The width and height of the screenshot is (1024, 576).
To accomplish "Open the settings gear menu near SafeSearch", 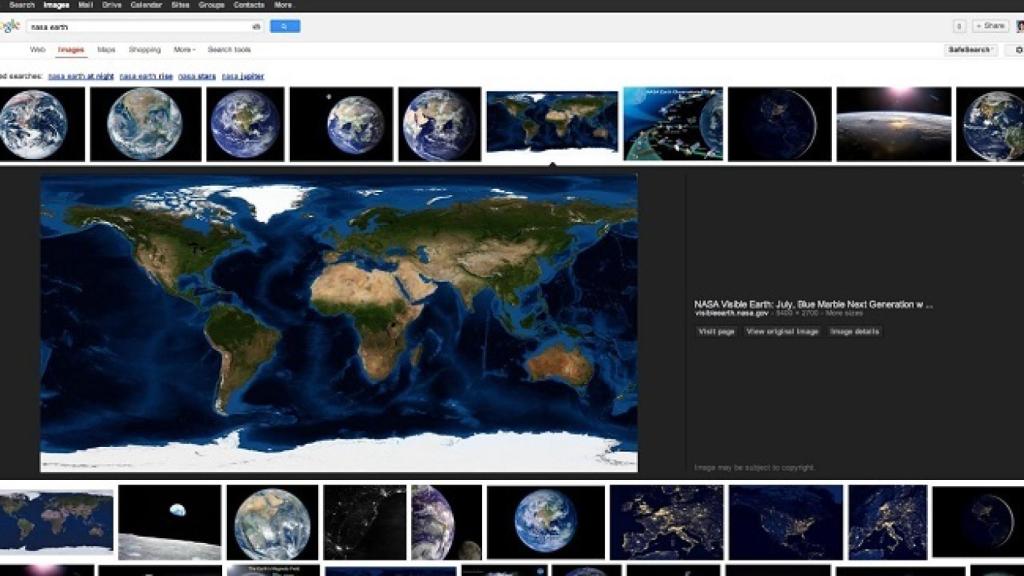I will [x=1018, y=49].
